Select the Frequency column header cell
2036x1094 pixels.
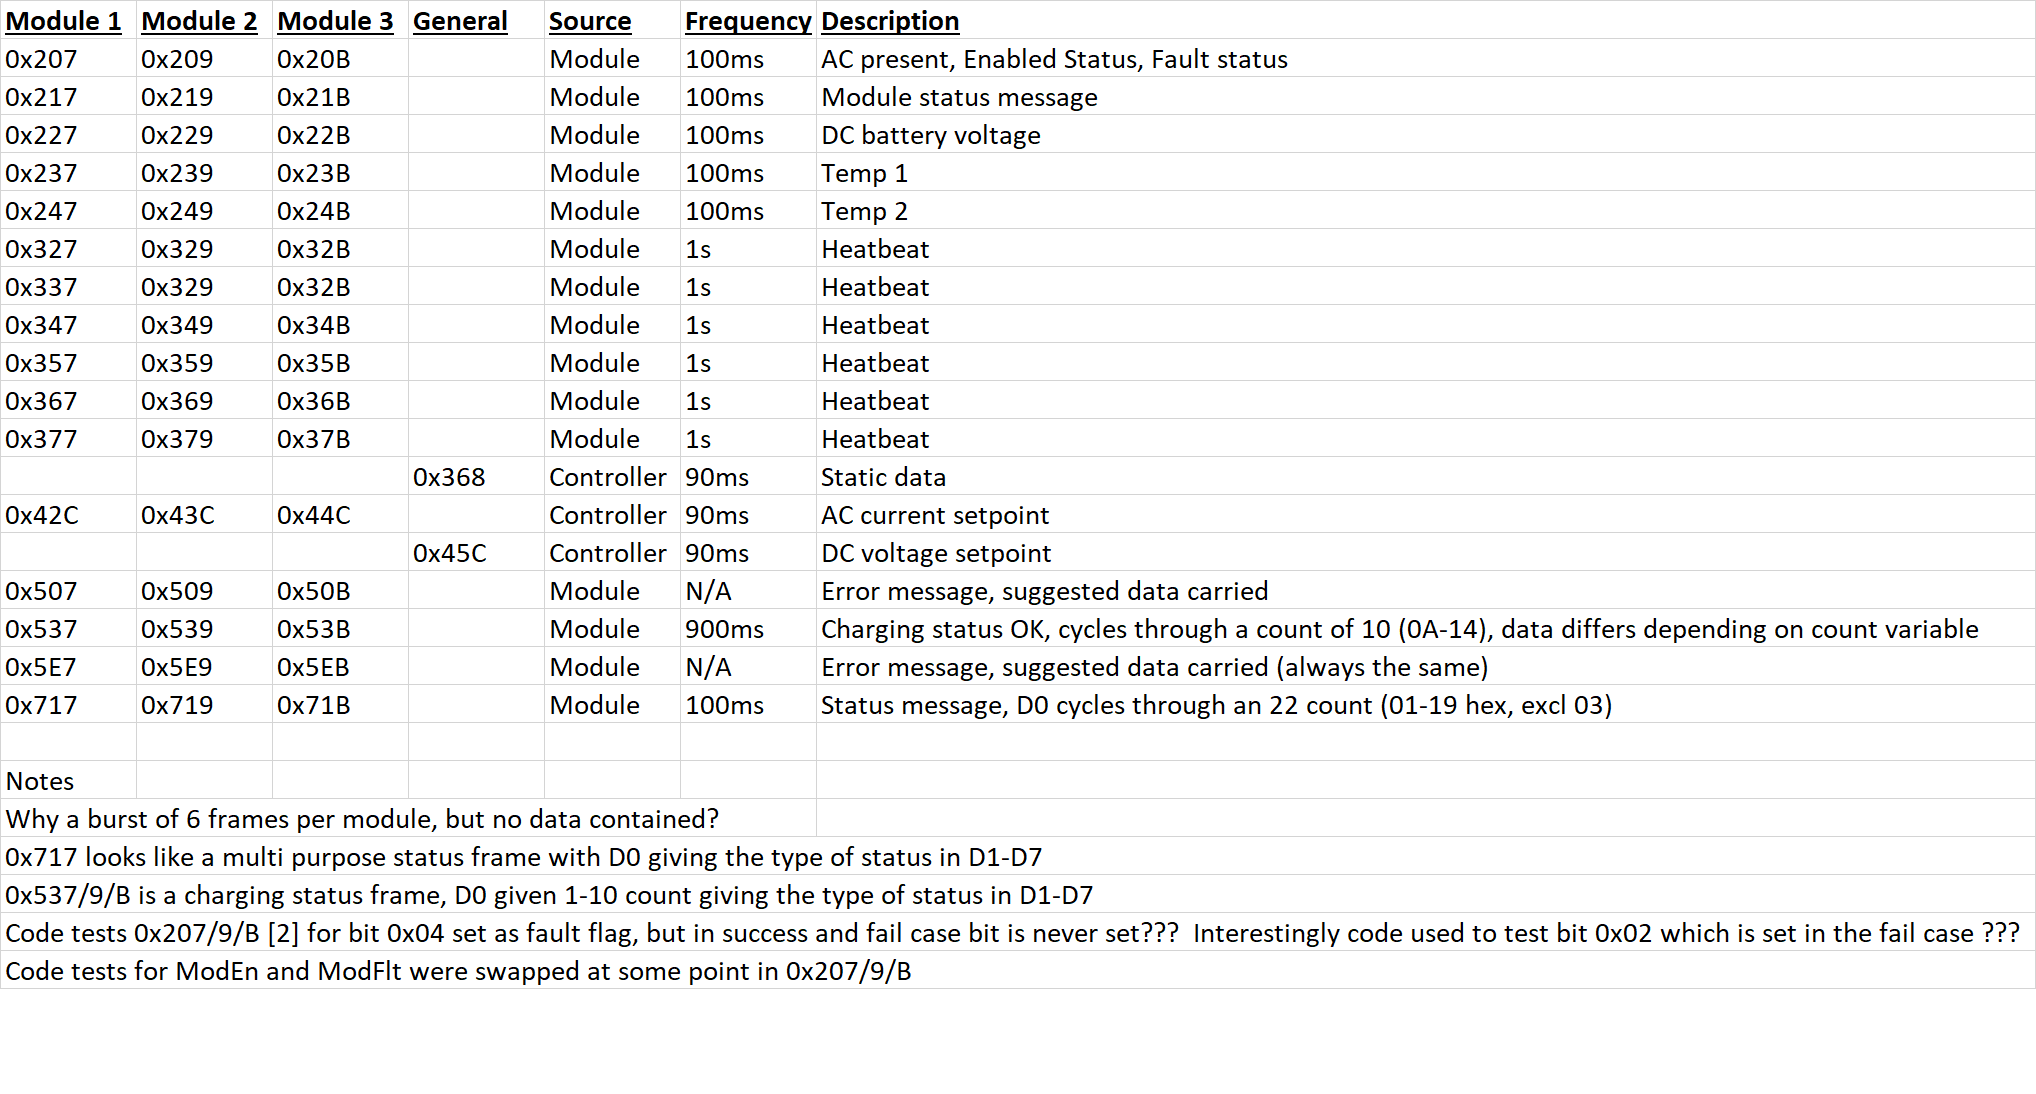pyautogui.click(x=747, y=21)
